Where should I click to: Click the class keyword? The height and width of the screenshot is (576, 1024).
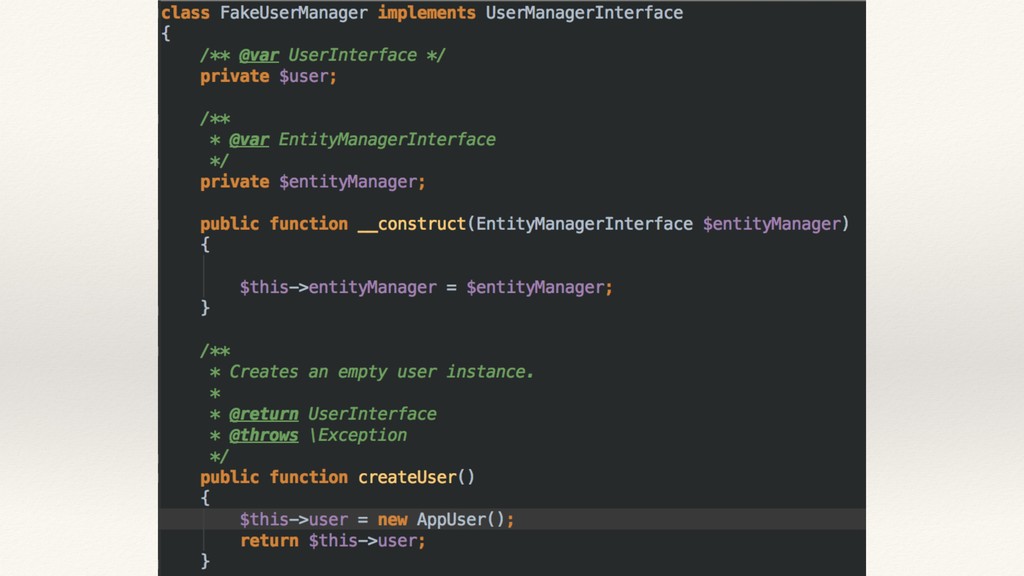pos(185,13)
